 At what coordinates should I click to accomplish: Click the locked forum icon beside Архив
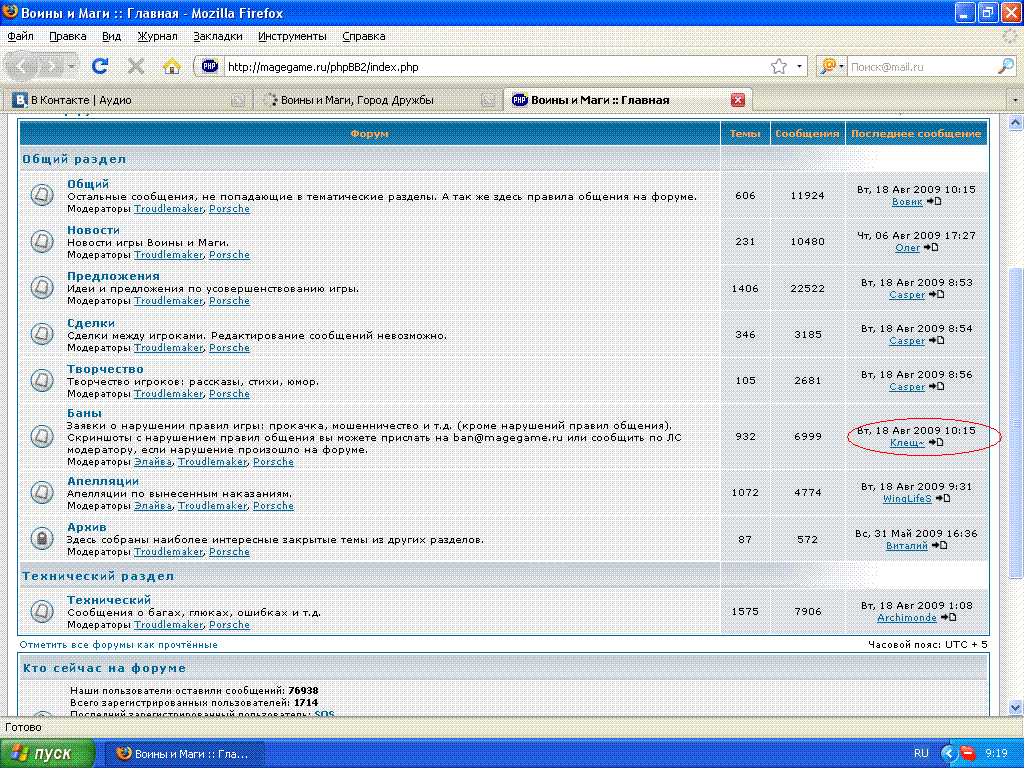[42, 539]
